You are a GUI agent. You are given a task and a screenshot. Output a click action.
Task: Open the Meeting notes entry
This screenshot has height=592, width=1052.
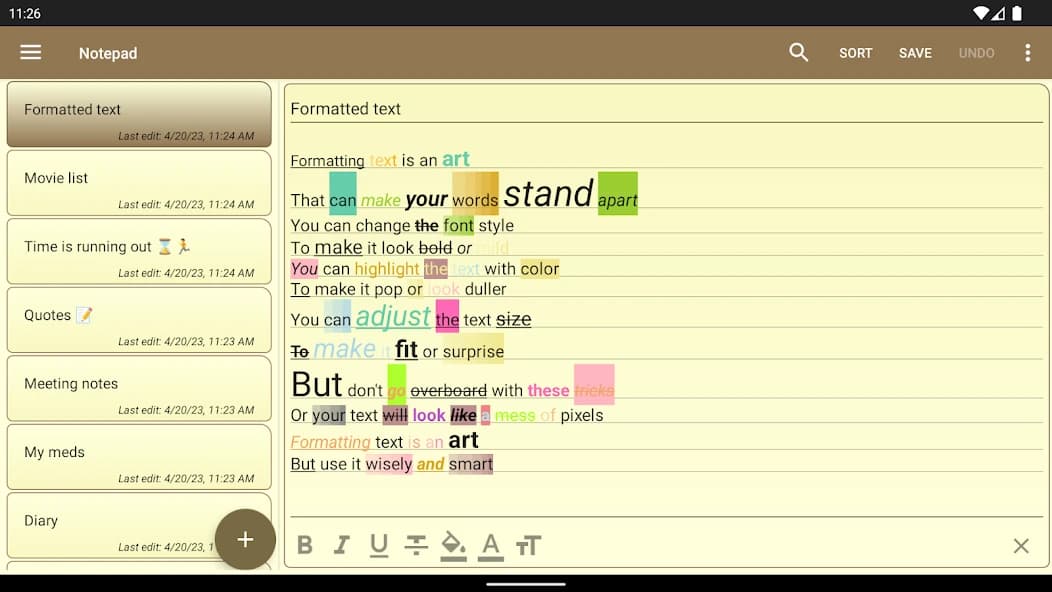(x=139, y=388)
